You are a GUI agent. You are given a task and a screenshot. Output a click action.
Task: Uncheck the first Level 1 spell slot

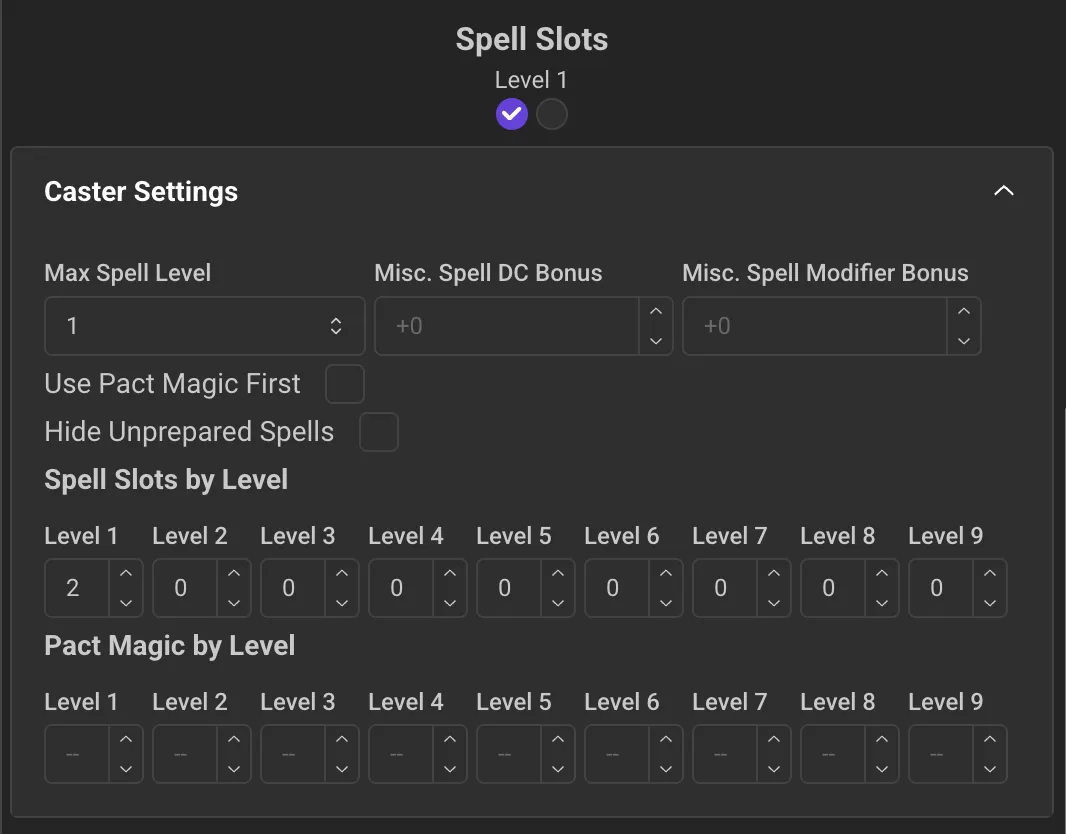tap(512, 114)
